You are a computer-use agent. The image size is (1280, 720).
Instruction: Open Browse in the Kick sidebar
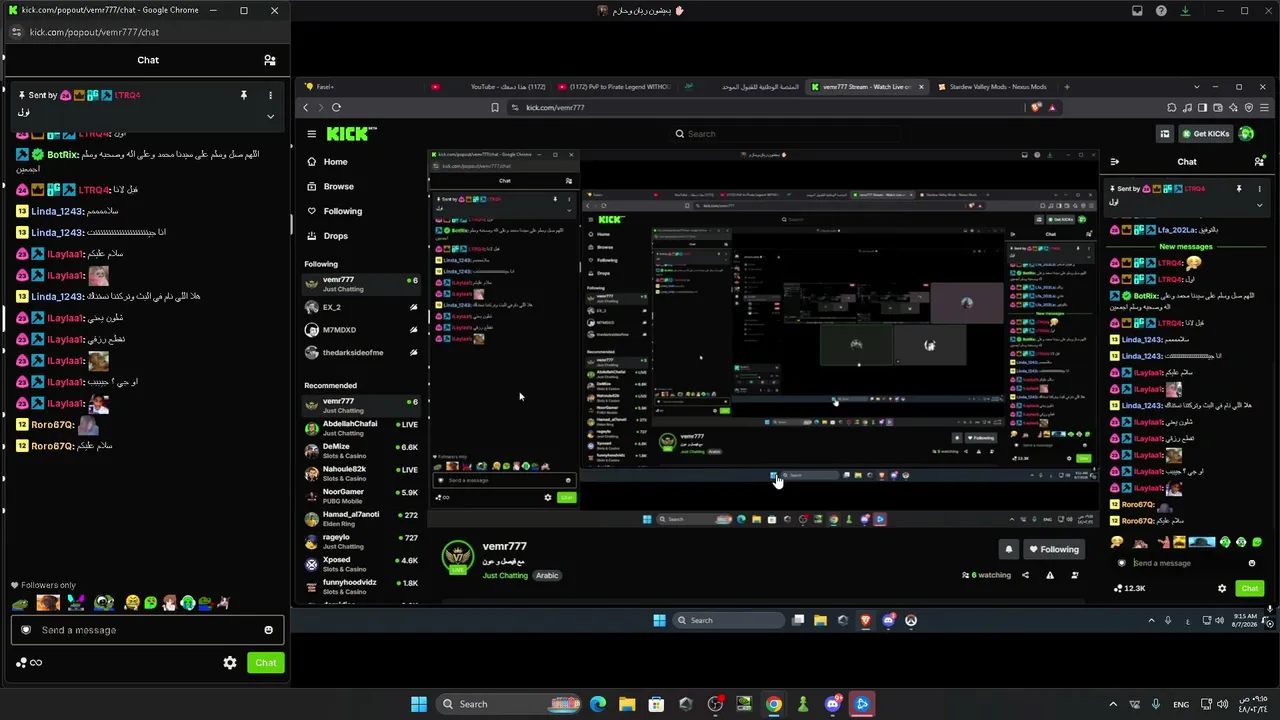[x=338, y=187]
